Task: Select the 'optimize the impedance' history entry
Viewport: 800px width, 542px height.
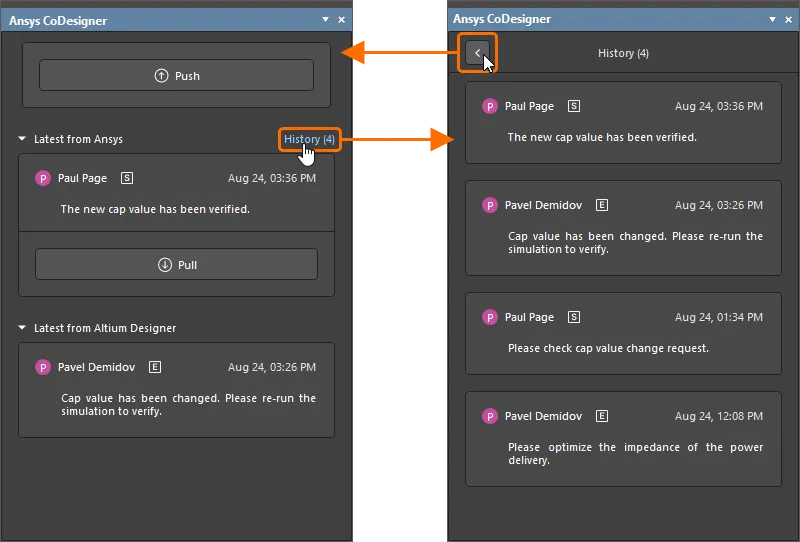Action: pyautogui.click(x=623, y=439)
